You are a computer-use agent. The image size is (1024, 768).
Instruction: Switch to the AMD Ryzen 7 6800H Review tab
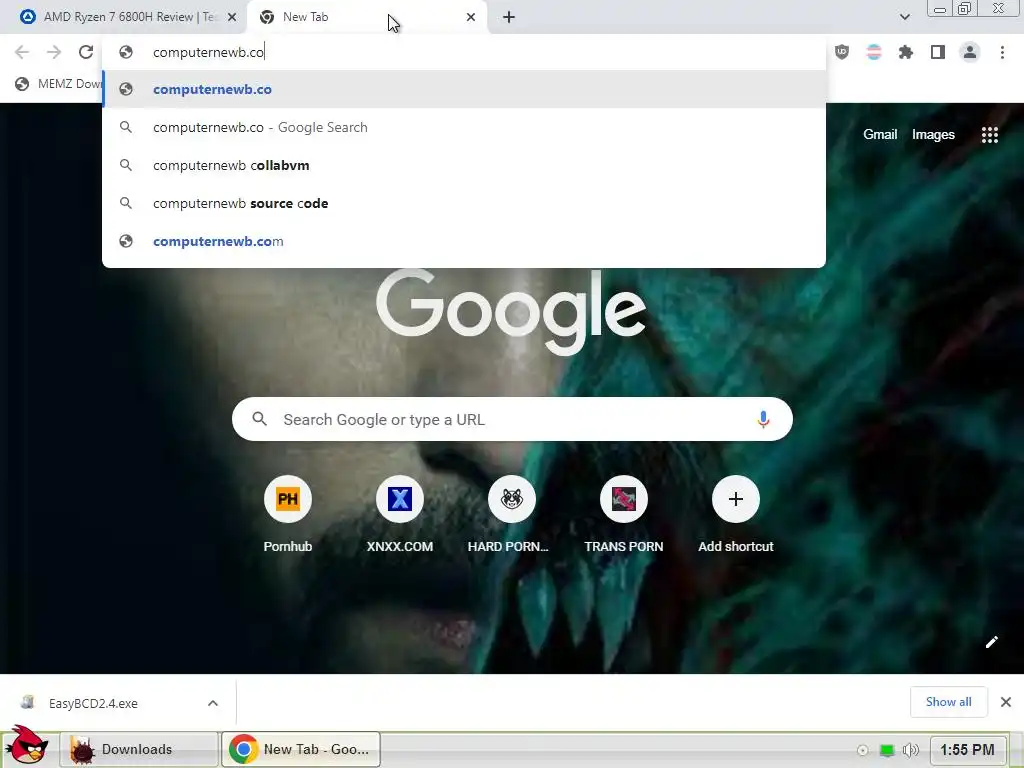(x=125, y=17)
